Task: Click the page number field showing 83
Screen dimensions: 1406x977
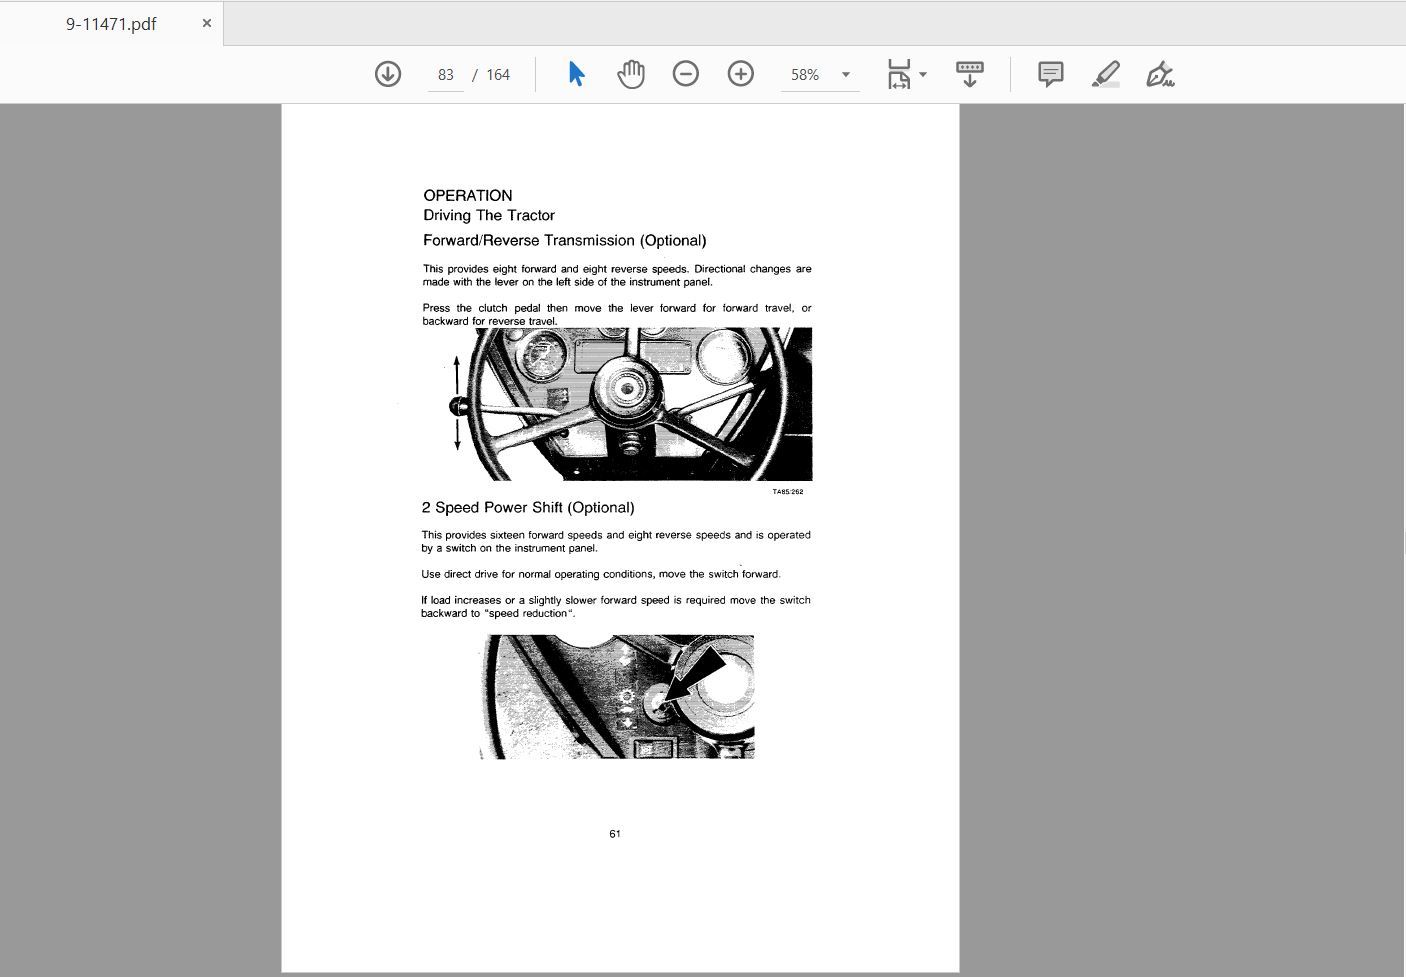Action: (446, 75)
